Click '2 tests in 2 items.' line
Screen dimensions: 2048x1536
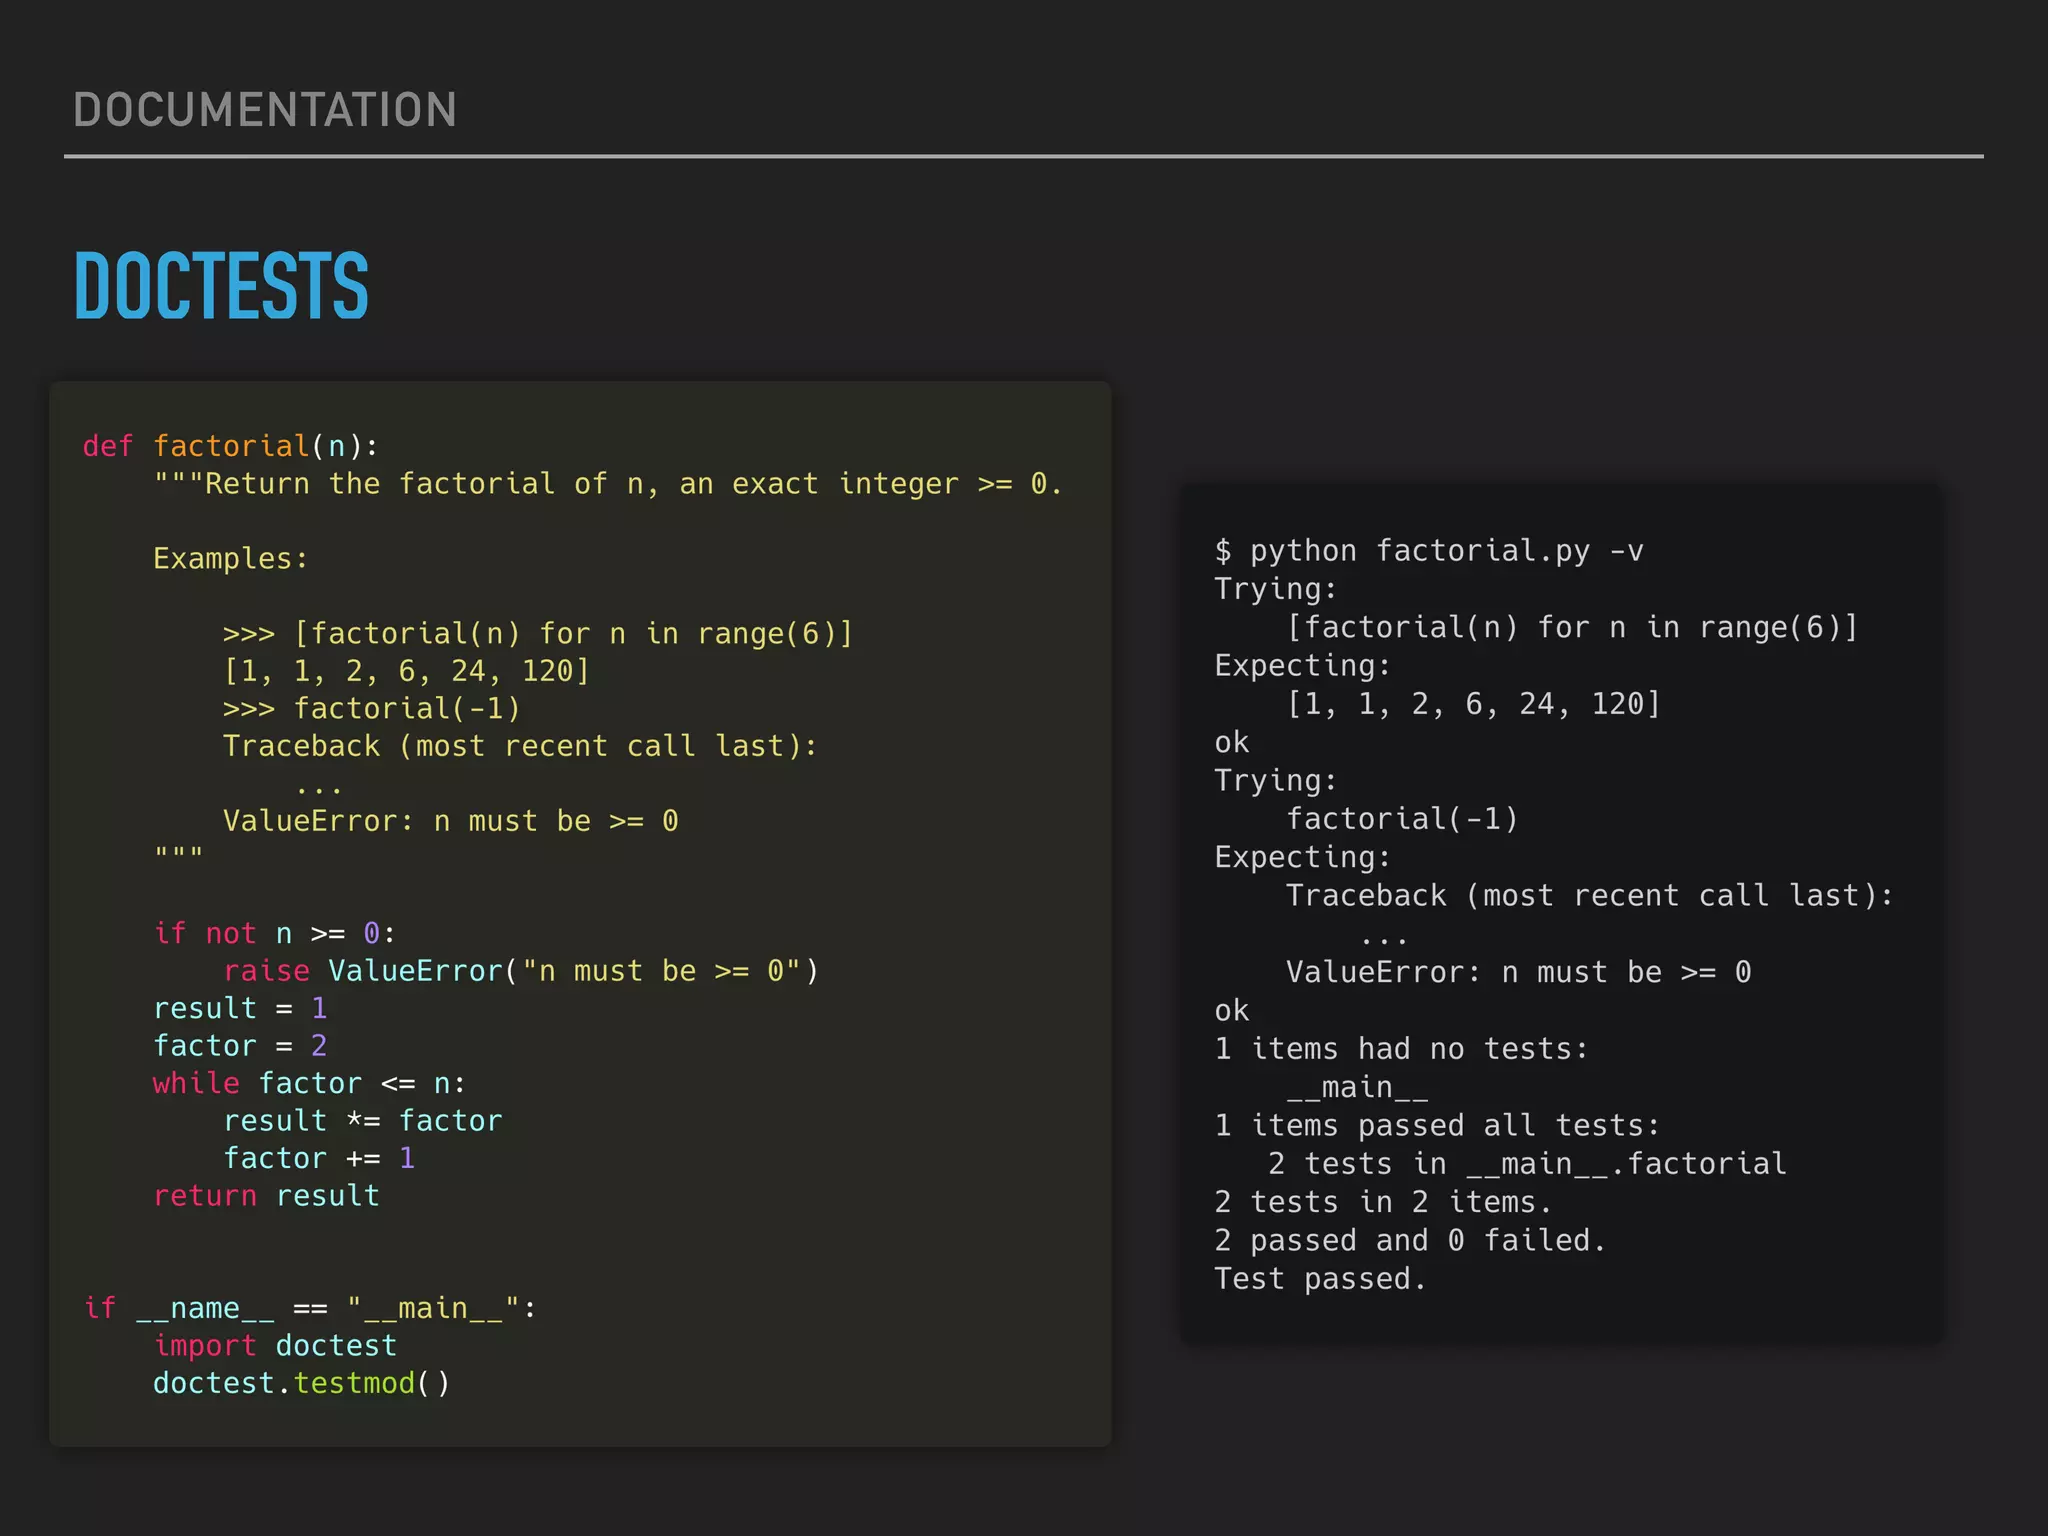1383,1202
